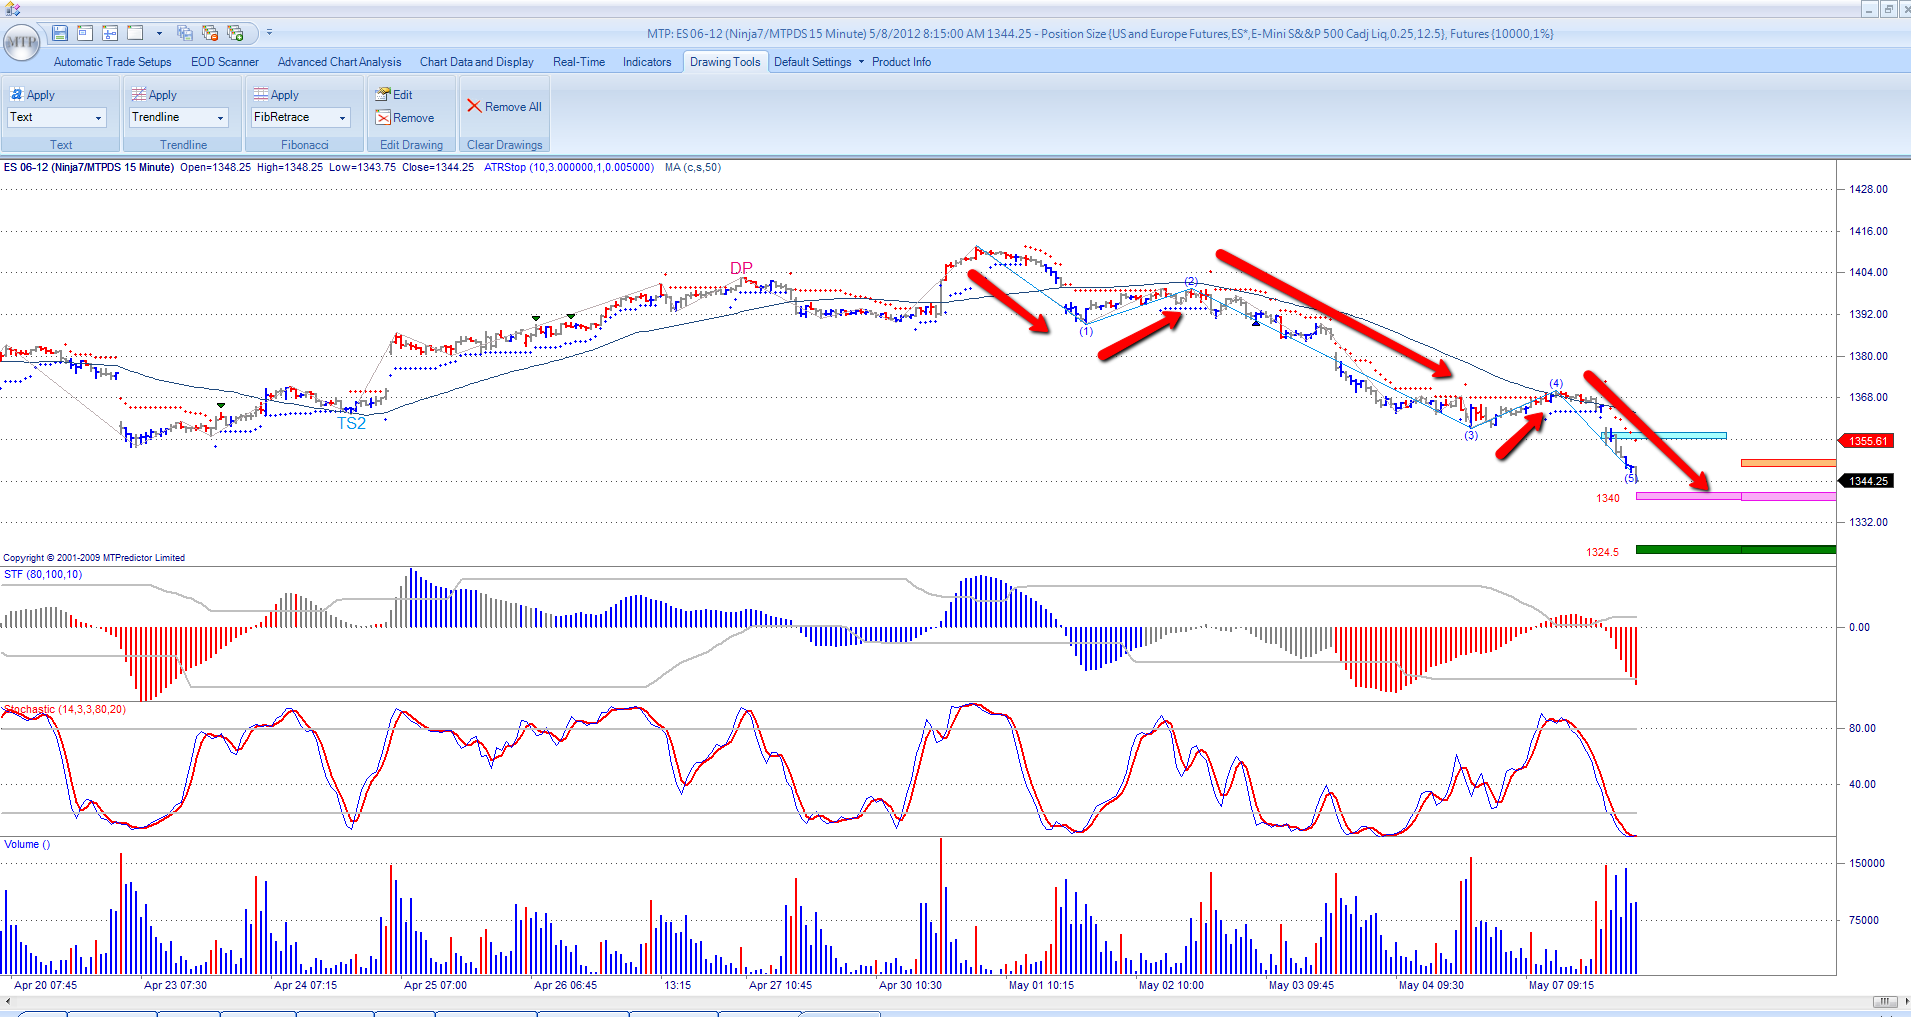Click the black 1344.25 current price marker

1866,481
